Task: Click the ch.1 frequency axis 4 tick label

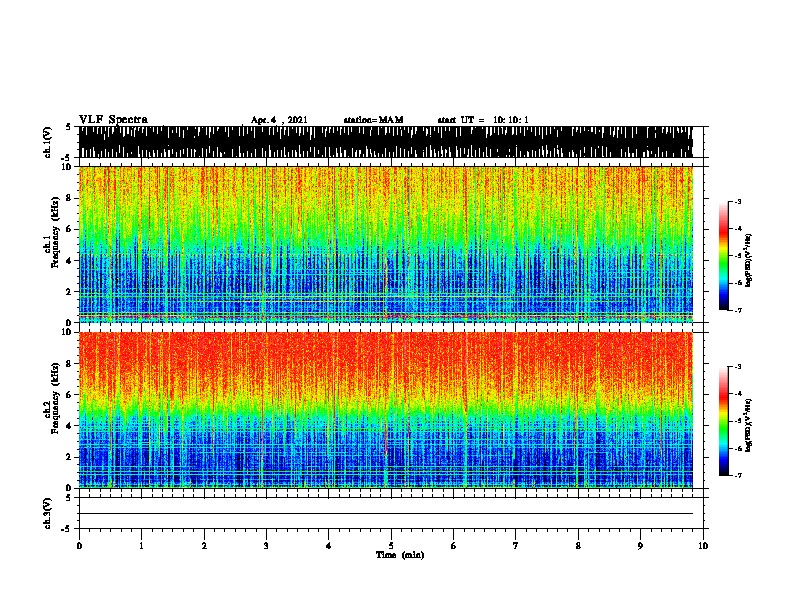Action: point(70,260)
